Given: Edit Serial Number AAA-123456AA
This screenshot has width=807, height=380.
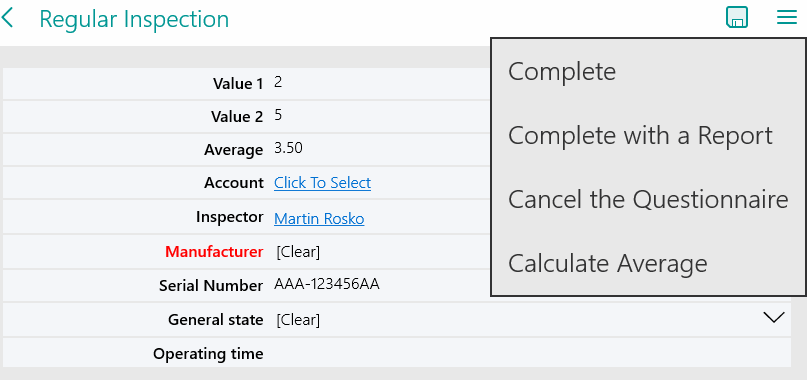Looking at the screenshot, I should click(x=327, y=284).
